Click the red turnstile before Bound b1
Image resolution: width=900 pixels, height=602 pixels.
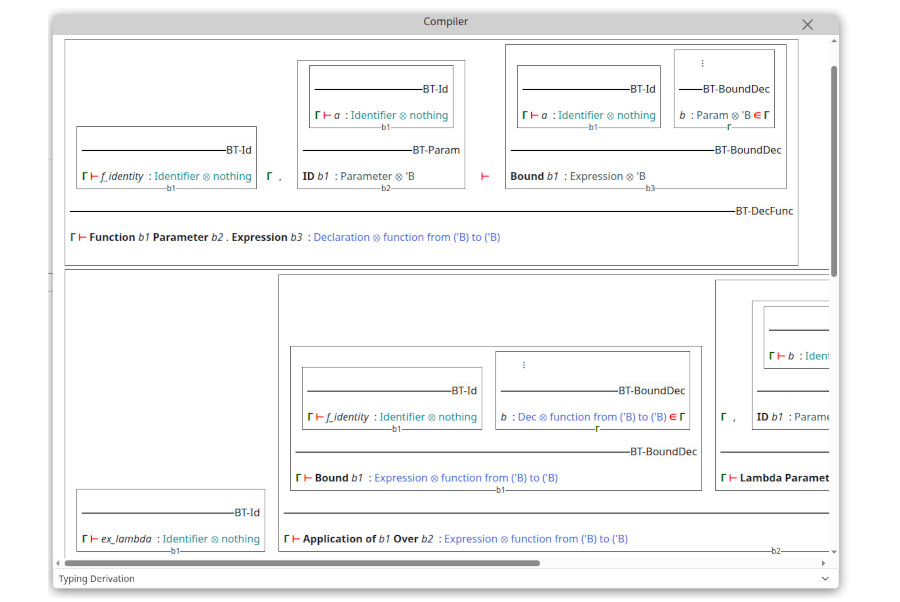[485, 176]
